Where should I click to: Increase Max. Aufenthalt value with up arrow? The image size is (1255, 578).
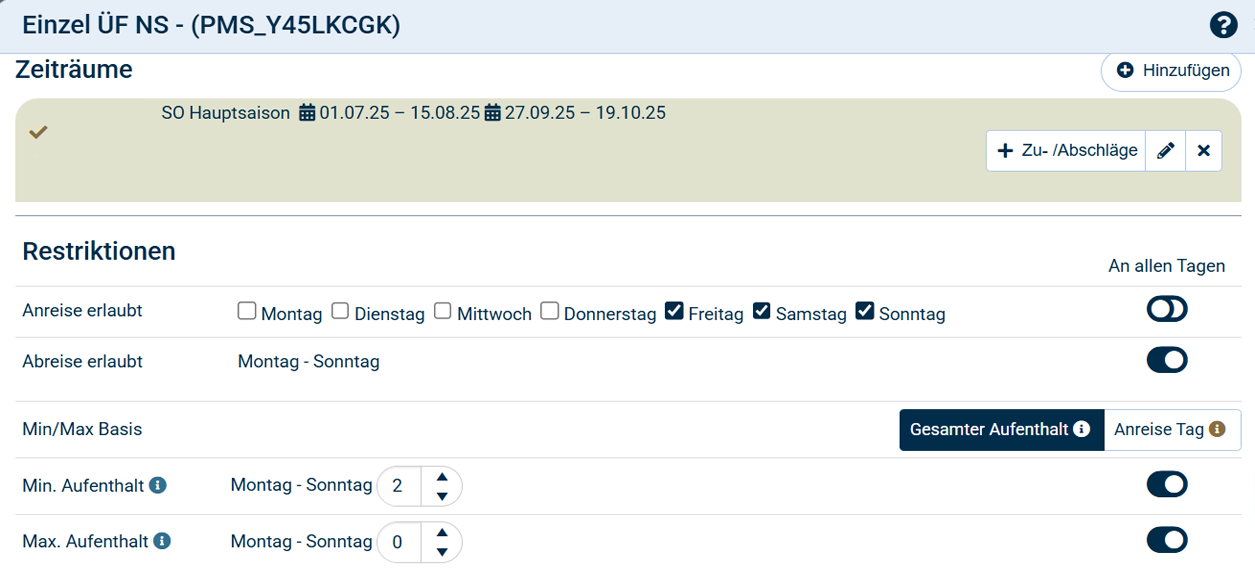tap(442, 533)
